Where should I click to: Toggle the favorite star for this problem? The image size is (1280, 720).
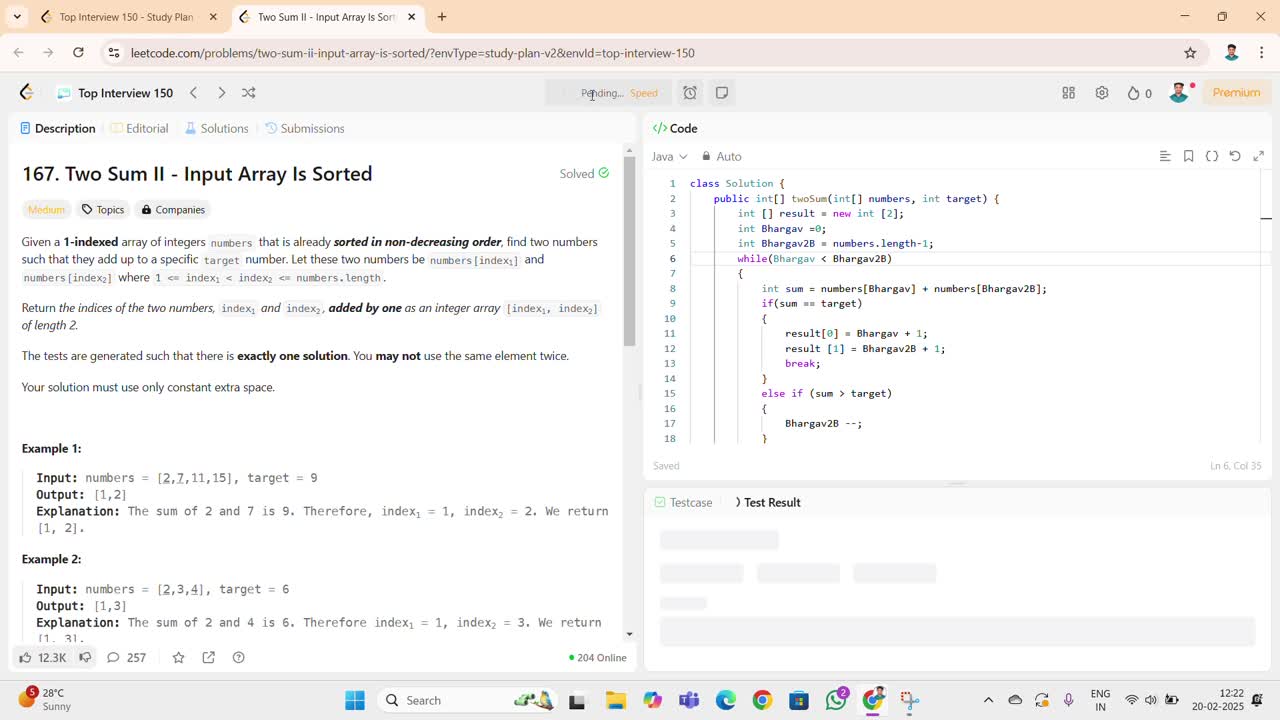(x=178, y=657)
